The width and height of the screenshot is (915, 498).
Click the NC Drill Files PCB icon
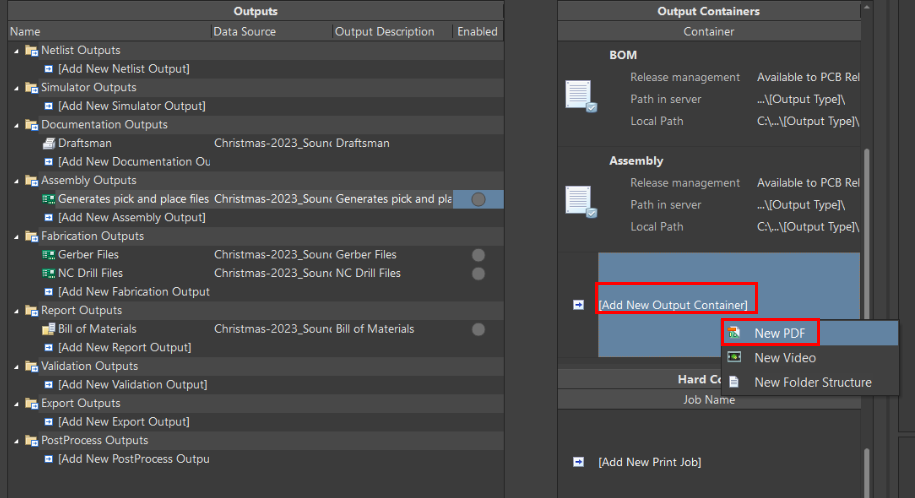[49, 273]
